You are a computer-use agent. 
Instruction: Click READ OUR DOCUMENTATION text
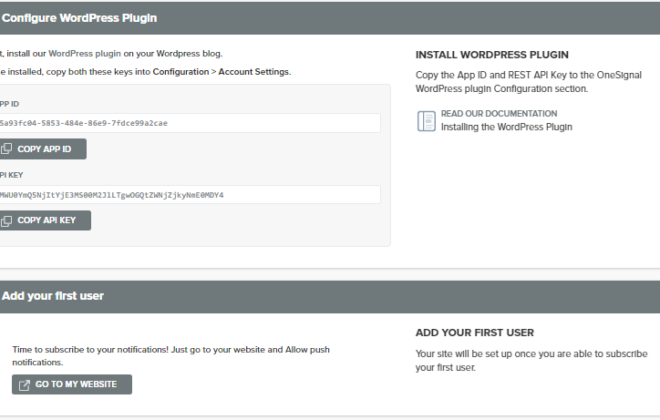click(499, 114)
